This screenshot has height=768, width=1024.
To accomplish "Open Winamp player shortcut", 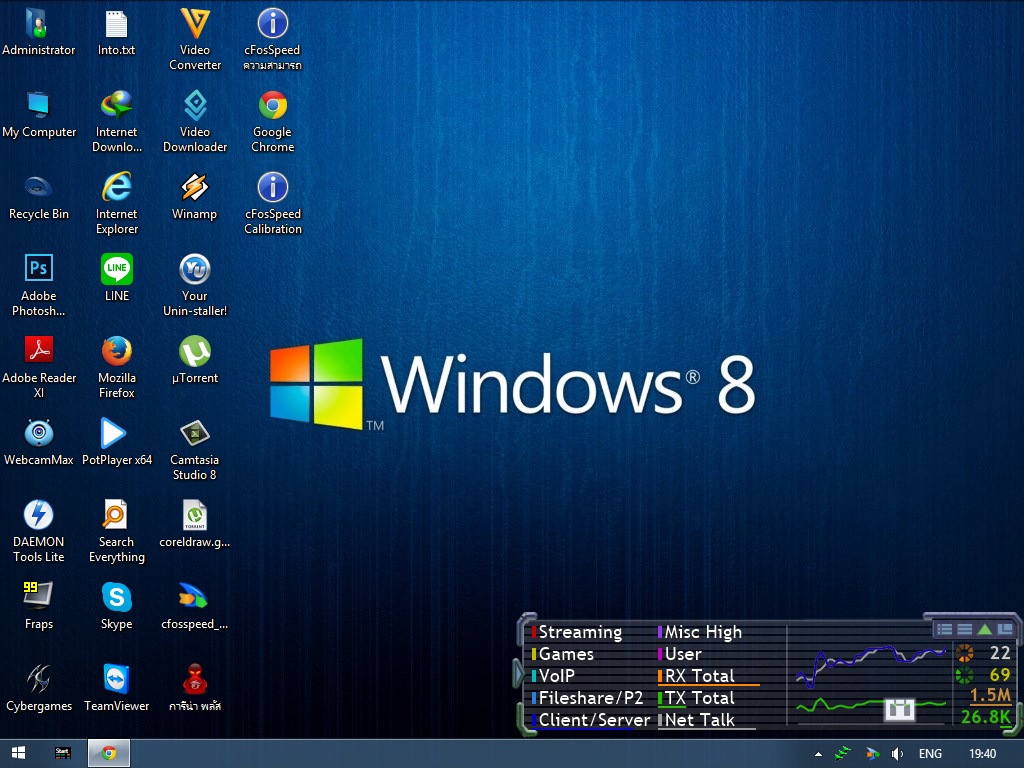I will tap(195, 197).
